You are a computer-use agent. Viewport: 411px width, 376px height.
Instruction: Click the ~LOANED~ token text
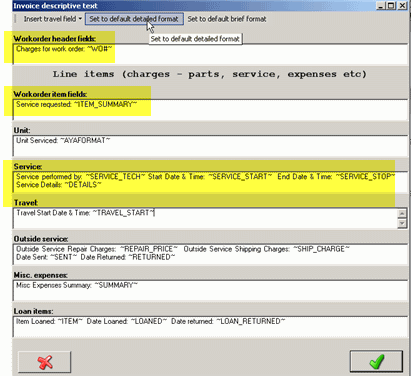(x=148, y=321)
